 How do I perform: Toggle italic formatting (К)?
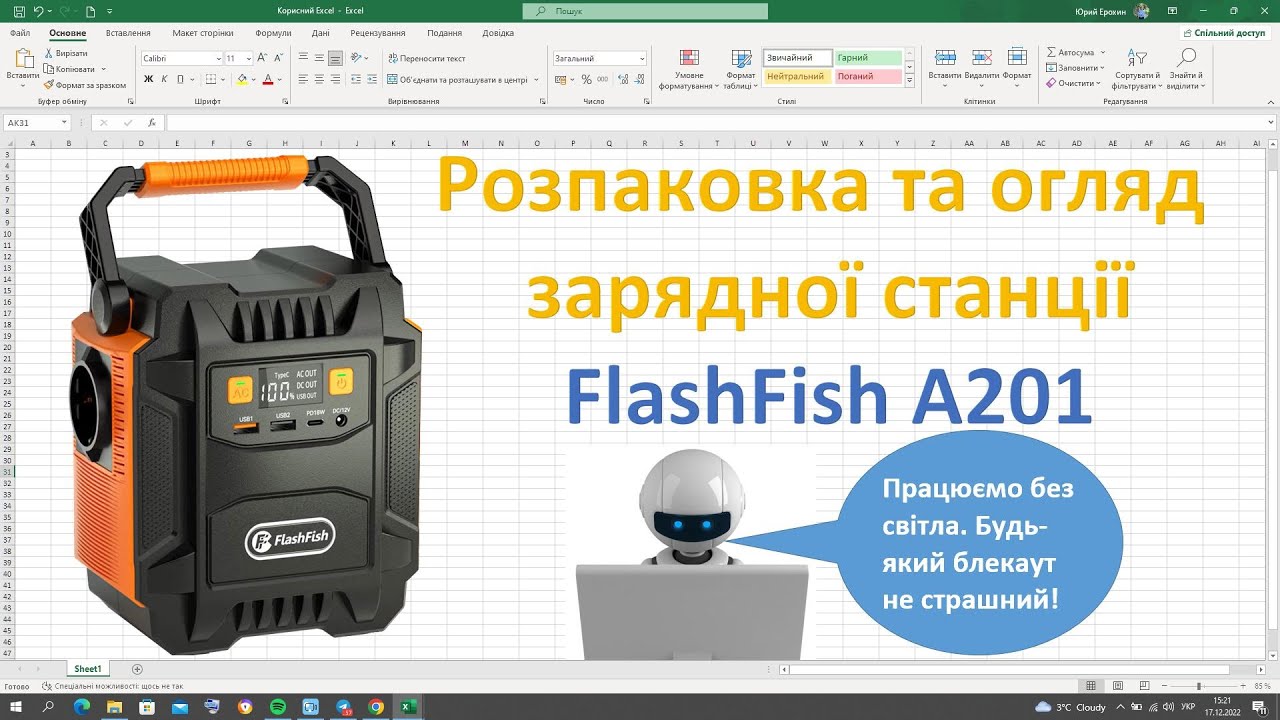click(164, 79)
